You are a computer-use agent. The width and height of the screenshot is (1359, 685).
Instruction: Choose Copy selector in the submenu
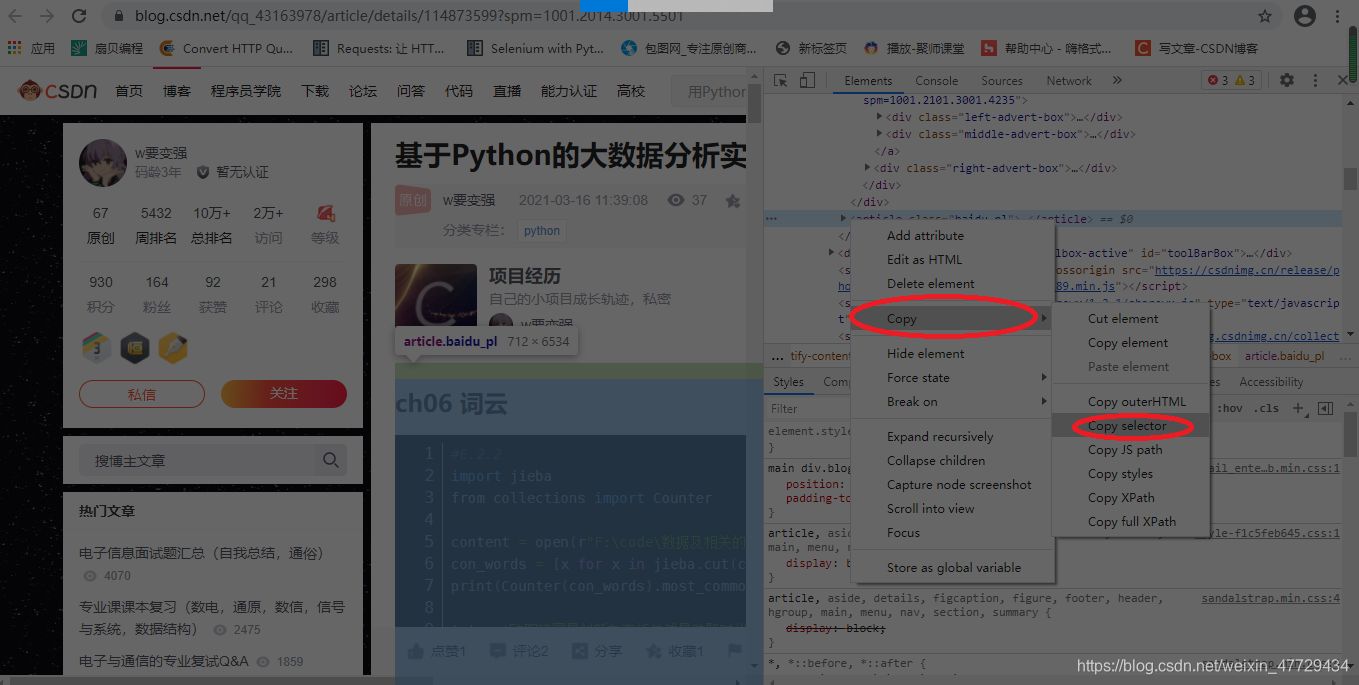pos(1130,426)
